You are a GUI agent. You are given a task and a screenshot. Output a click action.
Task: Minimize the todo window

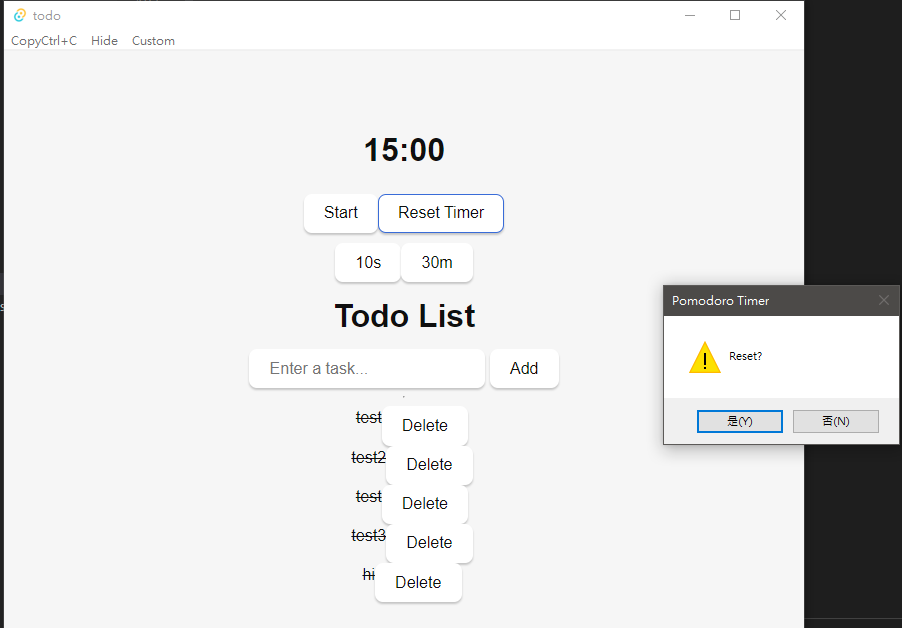click(690, 16)
